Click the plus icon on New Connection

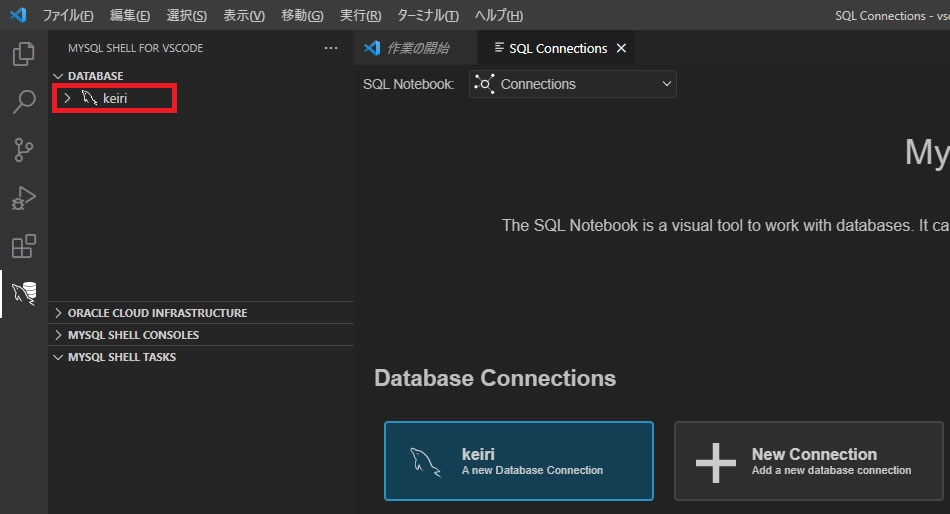716,462
